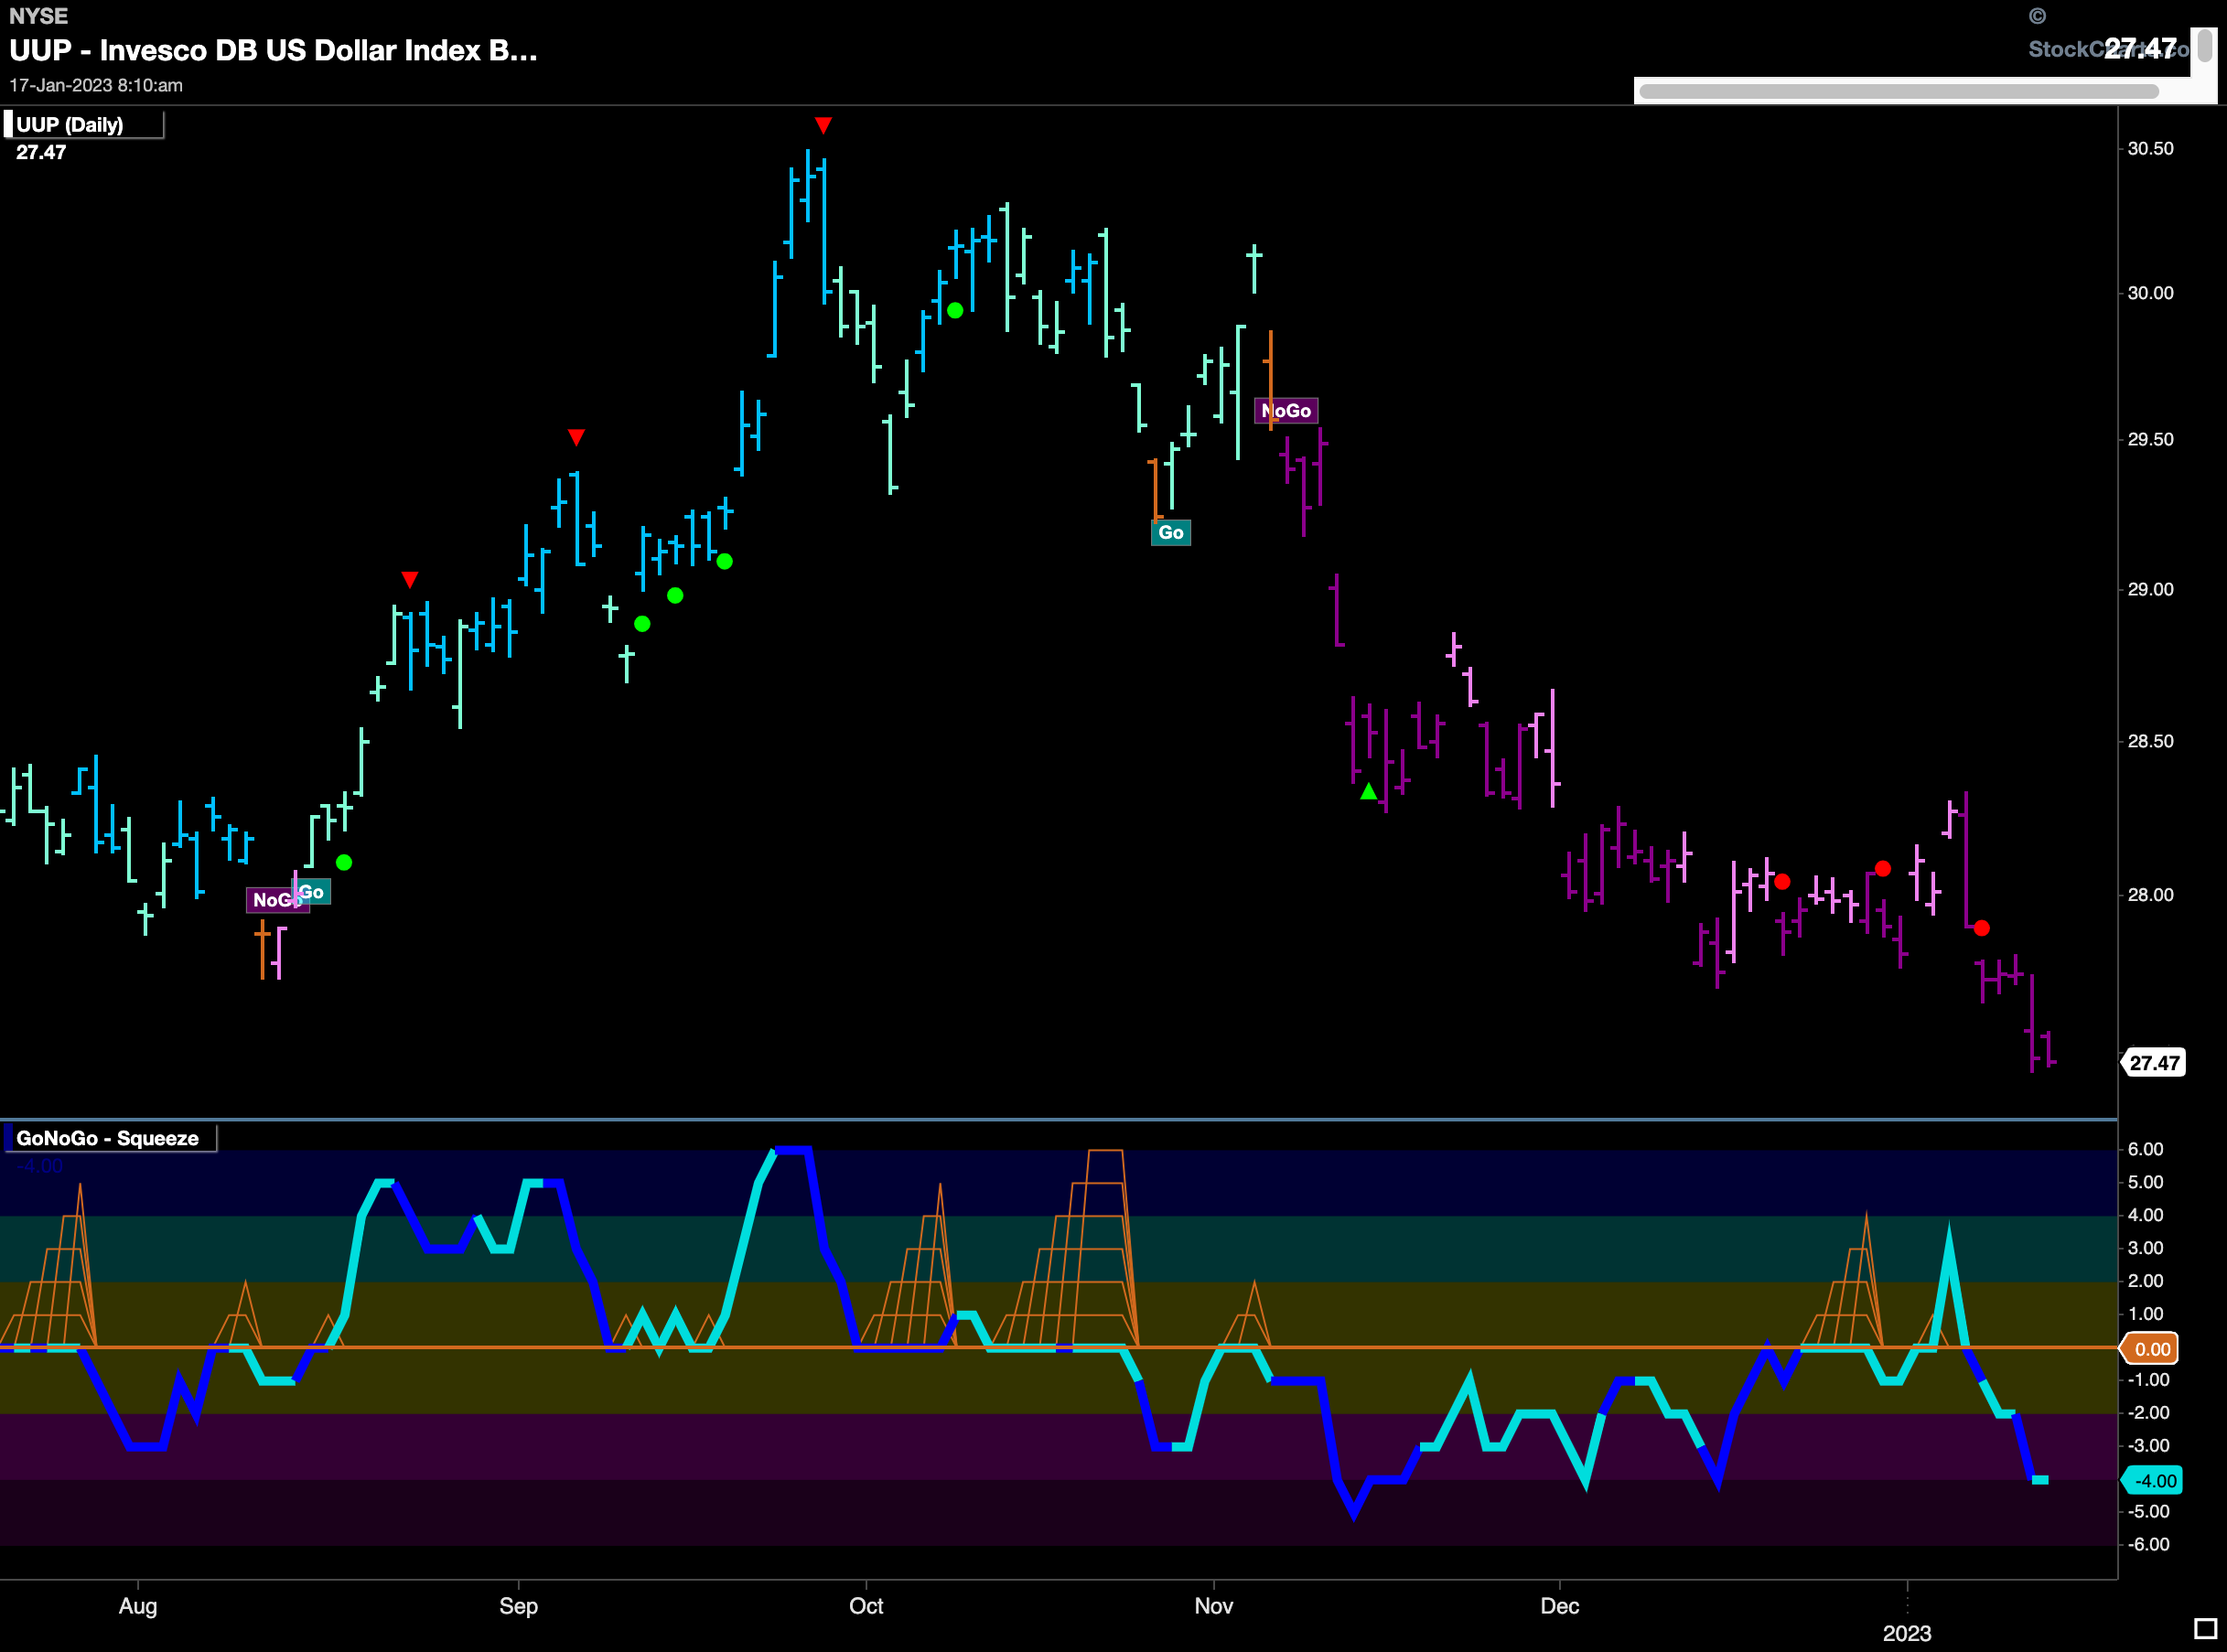Viewport: 2227px width, 1652px height.
Task: Click the 'Dec' date axis label
Action: point(1559,1606)
